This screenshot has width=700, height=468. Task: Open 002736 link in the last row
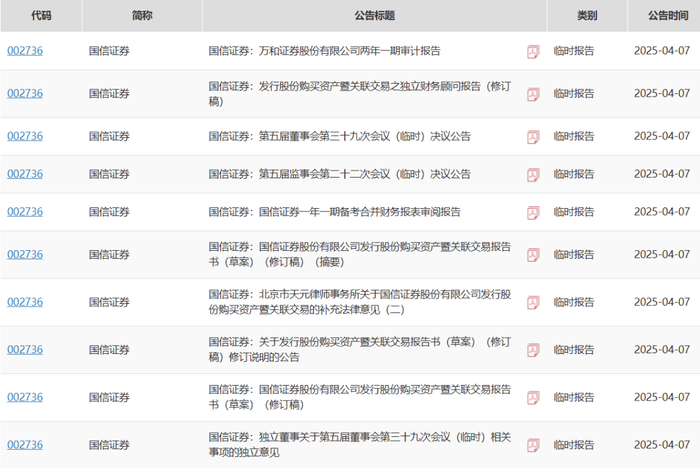point(25,445)
